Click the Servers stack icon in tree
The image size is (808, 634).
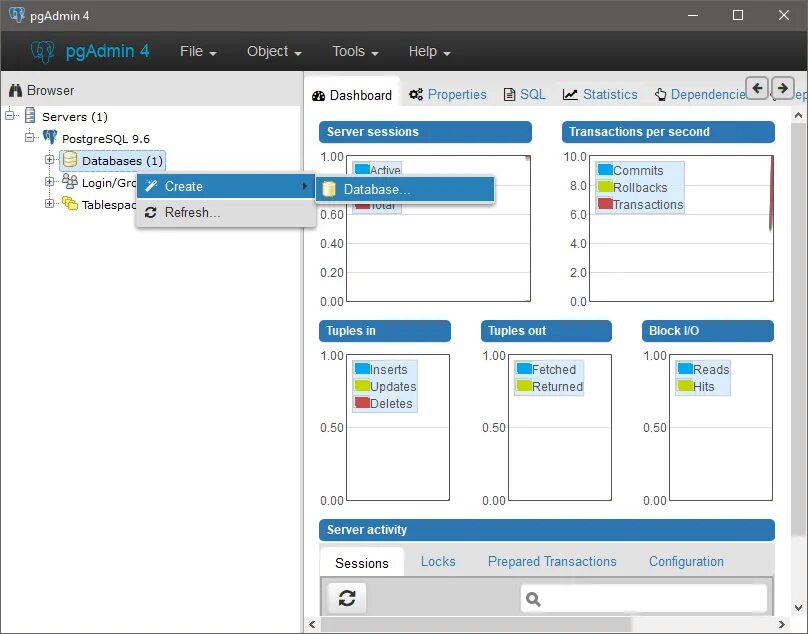tap(30, 116)
